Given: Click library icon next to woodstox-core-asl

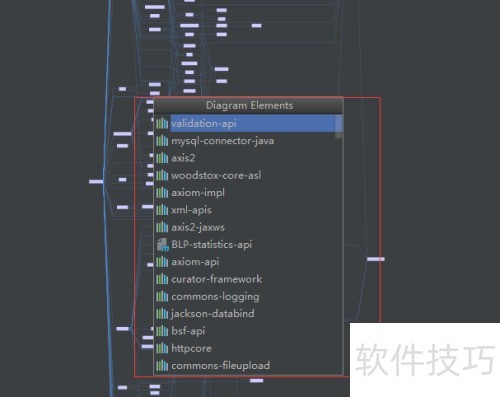Looking at the screenshot, I should click(162, 175).
